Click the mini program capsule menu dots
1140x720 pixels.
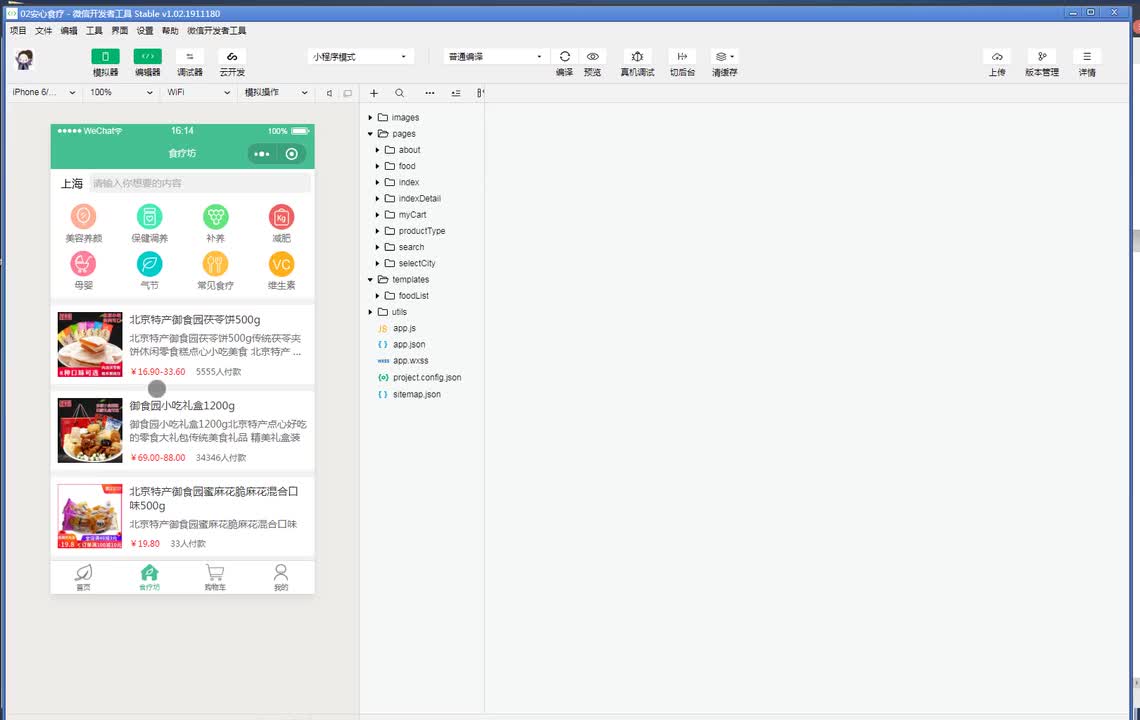(262, 153)
